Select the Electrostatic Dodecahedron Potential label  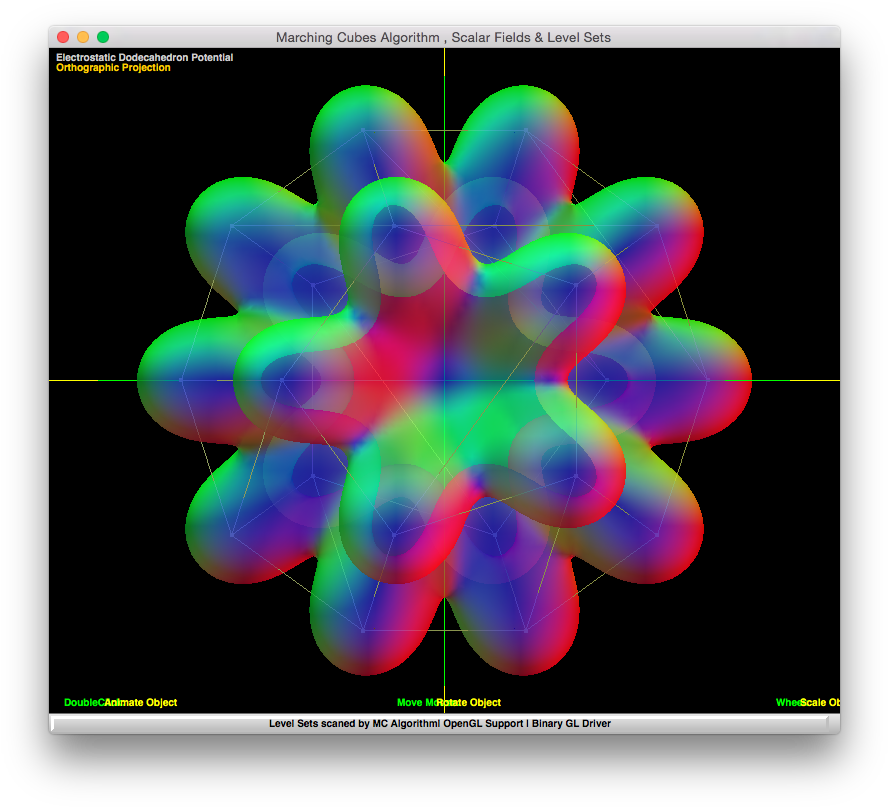(144, 58)
